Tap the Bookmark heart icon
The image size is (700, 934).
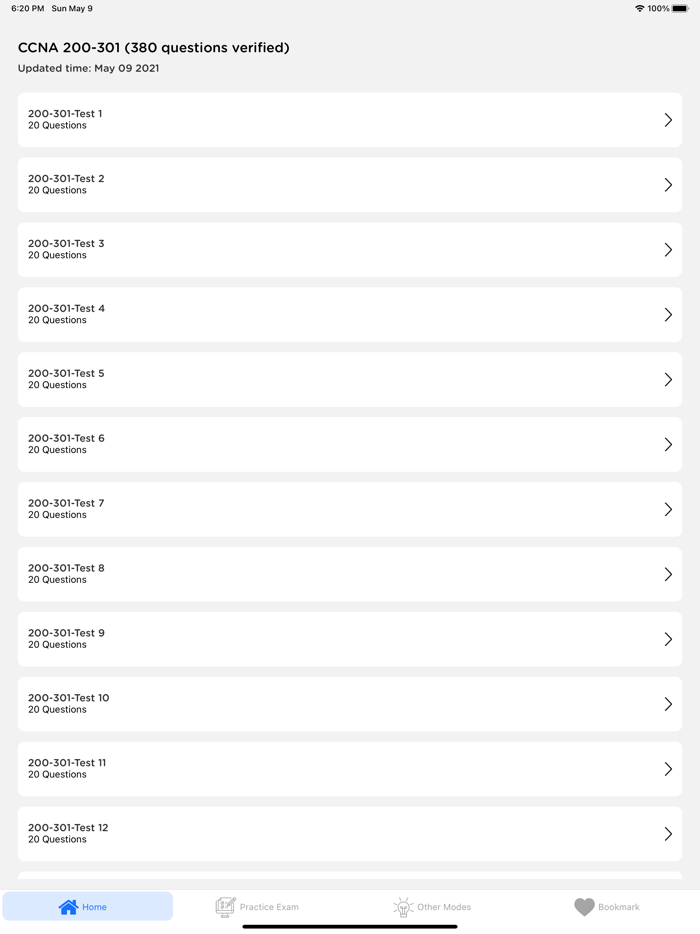tap(584, 907)
